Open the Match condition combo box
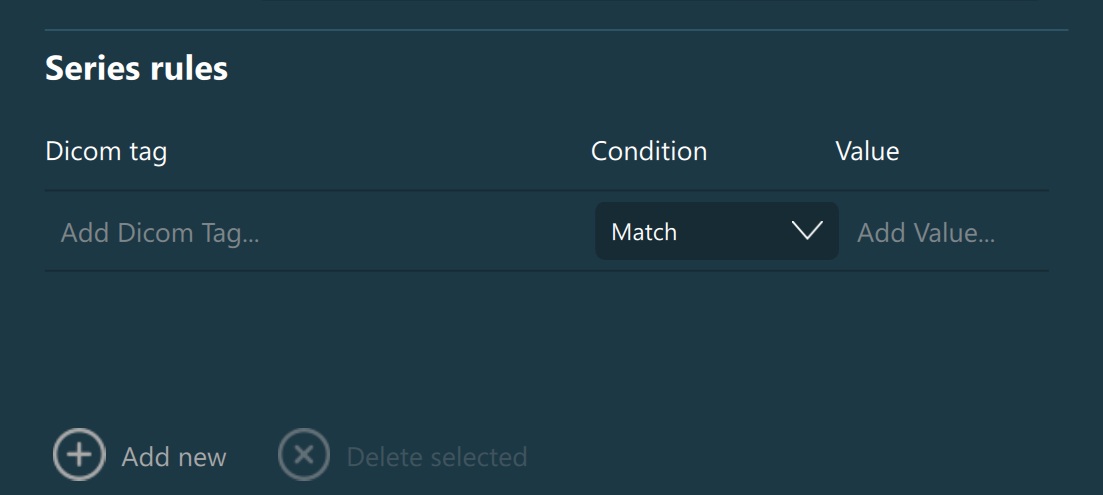The height and width of the screenshot is (495, 1103). tap(716, 232)
